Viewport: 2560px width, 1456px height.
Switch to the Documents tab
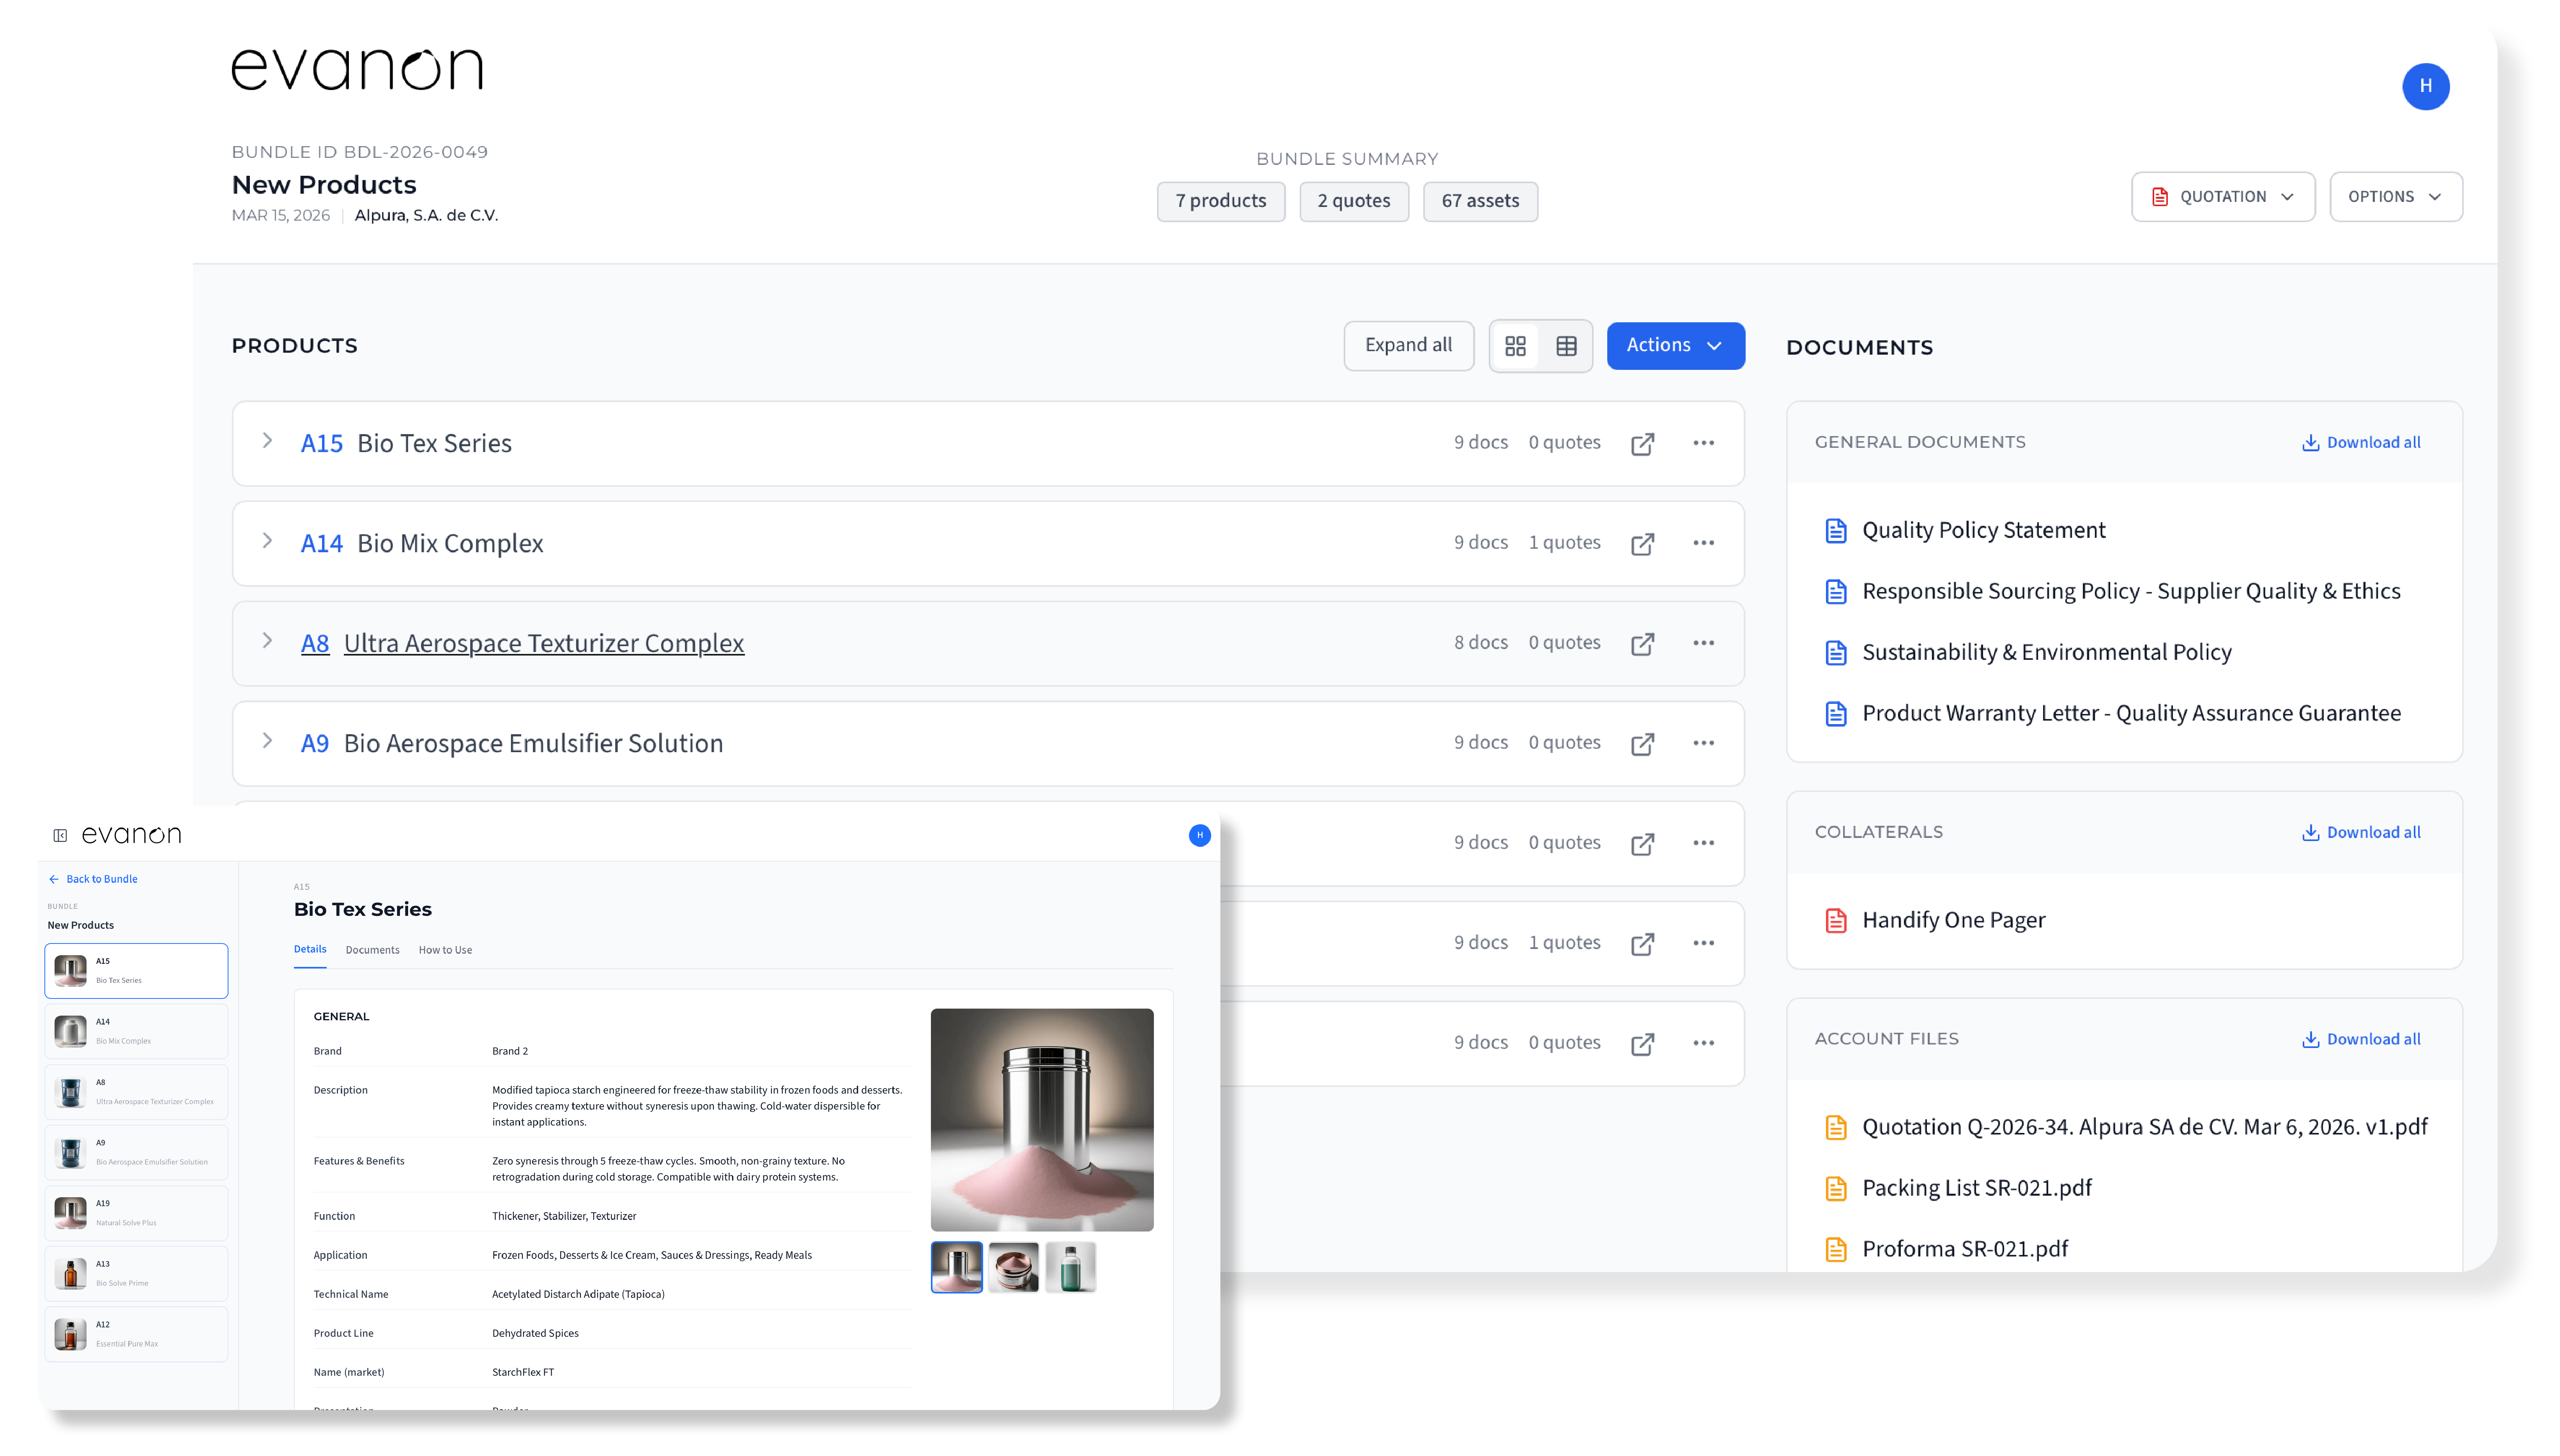click(x=372, y=950)
